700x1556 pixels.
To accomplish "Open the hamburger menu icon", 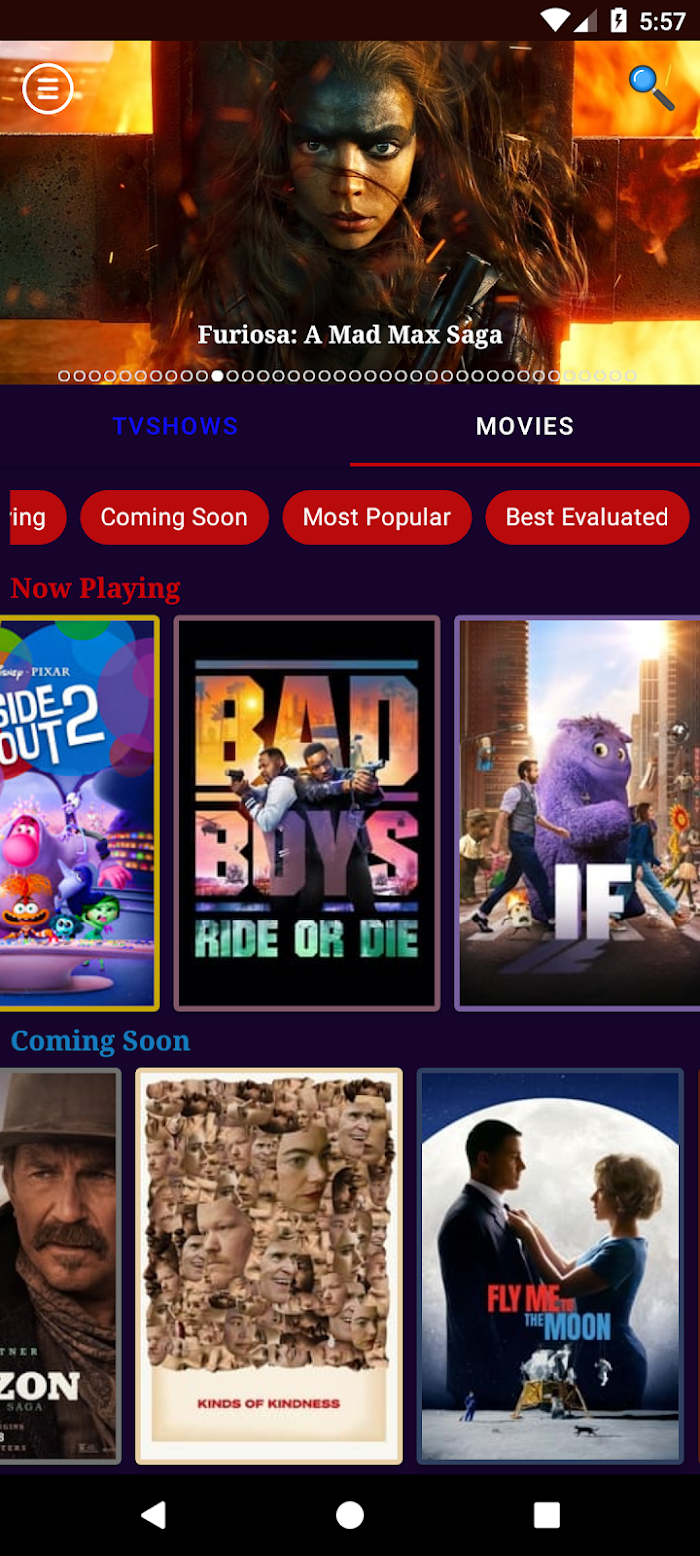I will (x=48, y=89).
